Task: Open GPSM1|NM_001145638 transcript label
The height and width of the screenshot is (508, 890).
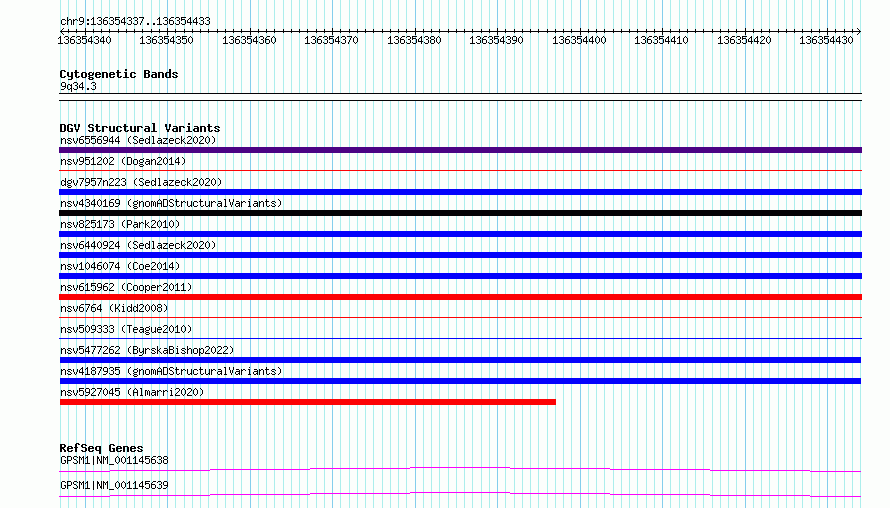Action: pos(114,460)
